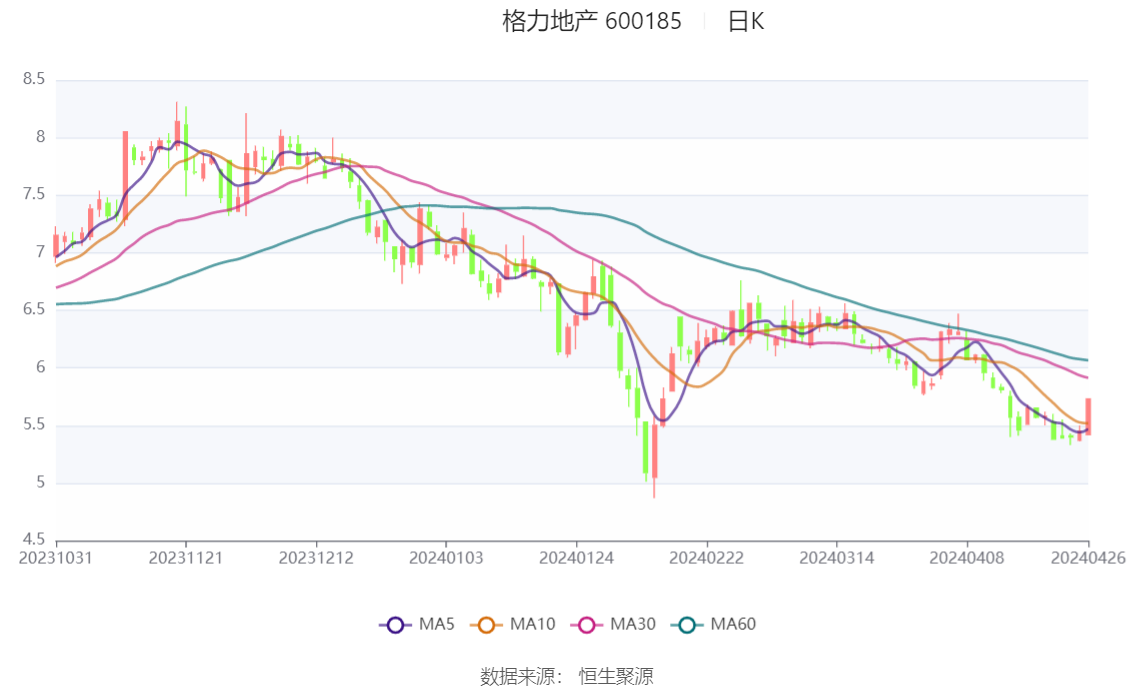Click the 7.5 price axis label
Viewport: 1134px width, 689px height.
click(x=34, y=194)
